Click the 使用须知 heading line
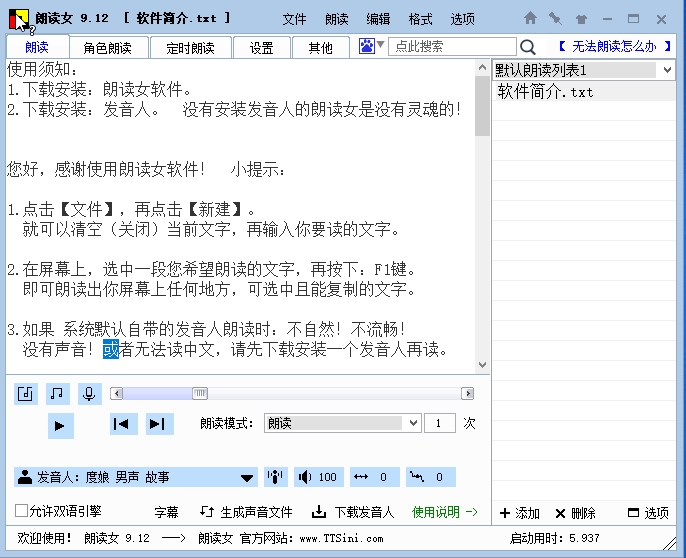 pos(42,69)
